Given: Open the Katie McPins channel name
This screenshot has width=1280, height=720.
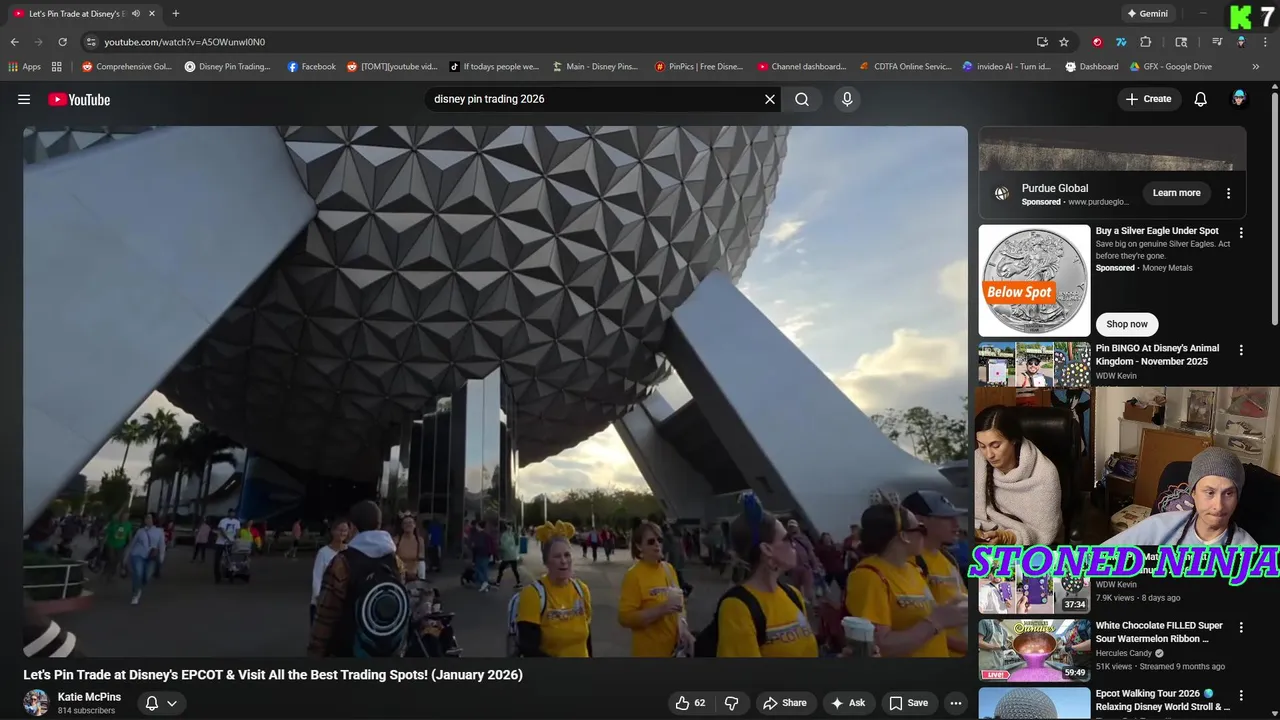Looking at the screenshot, I should click(89, 697).
